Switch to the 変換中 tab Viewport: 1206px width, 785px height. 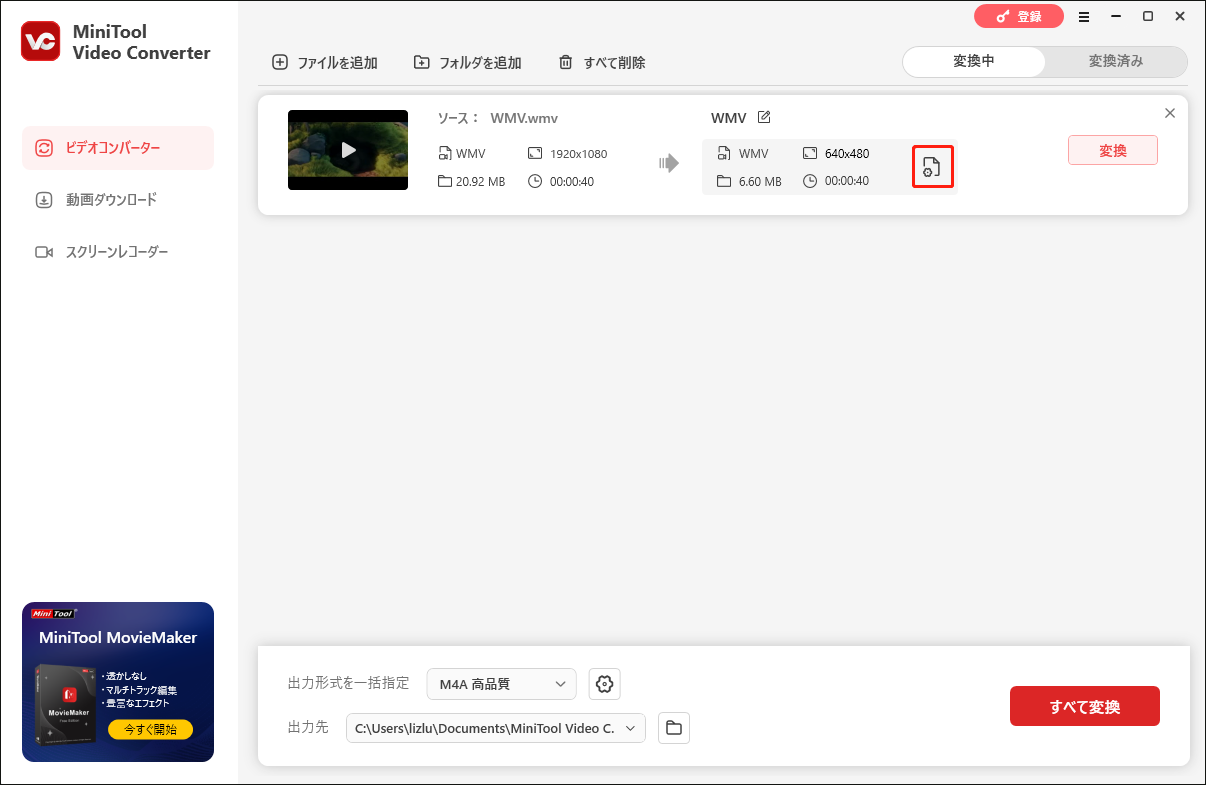[x=974, y=61]
